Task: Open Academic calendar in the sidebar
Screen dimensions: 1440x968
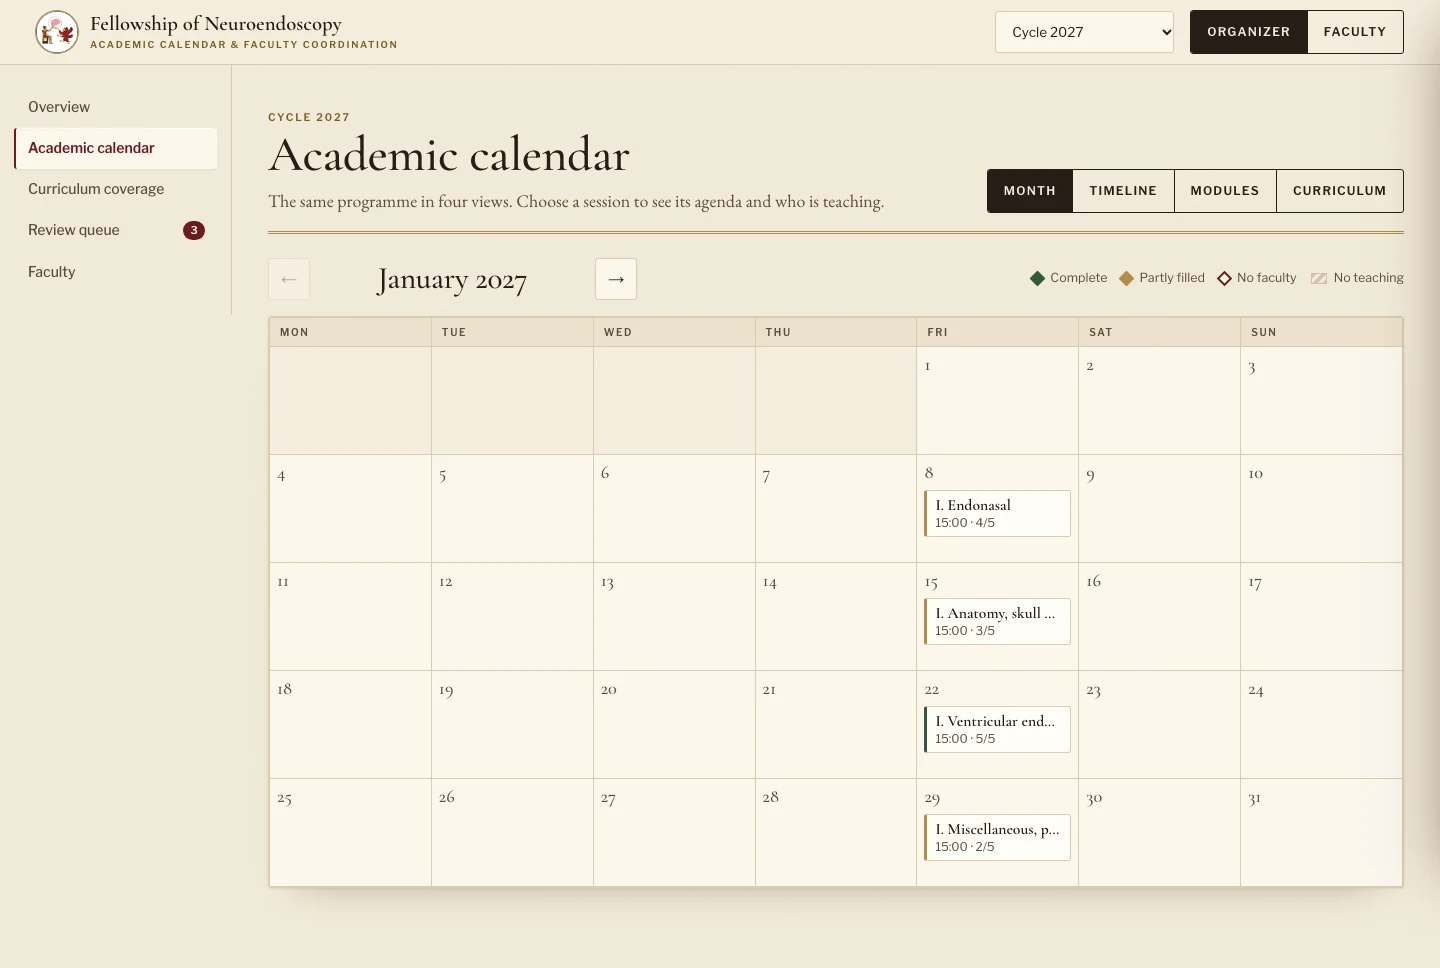Action: click(115, 148)
